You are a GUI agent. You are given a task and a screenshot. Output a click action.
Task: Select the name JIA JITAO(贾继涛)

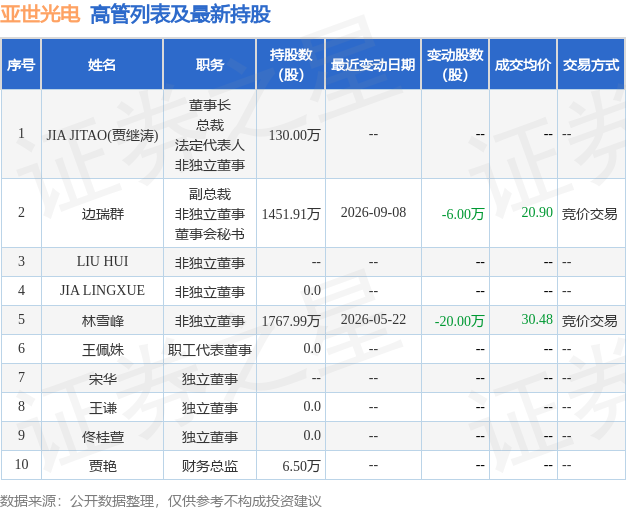point(102,135)
